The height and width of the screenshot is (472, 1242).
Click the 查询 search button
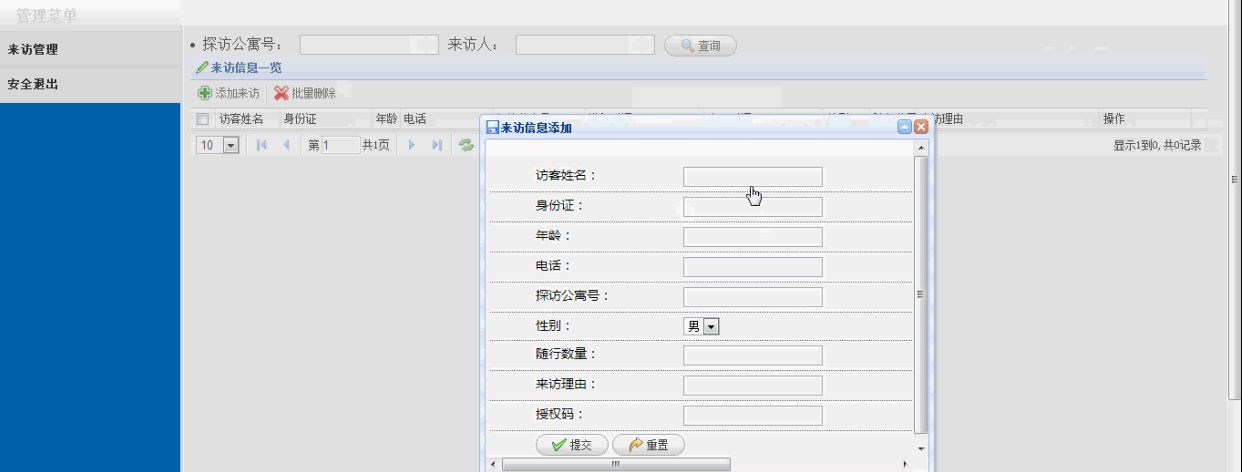[x=701, y=45]
